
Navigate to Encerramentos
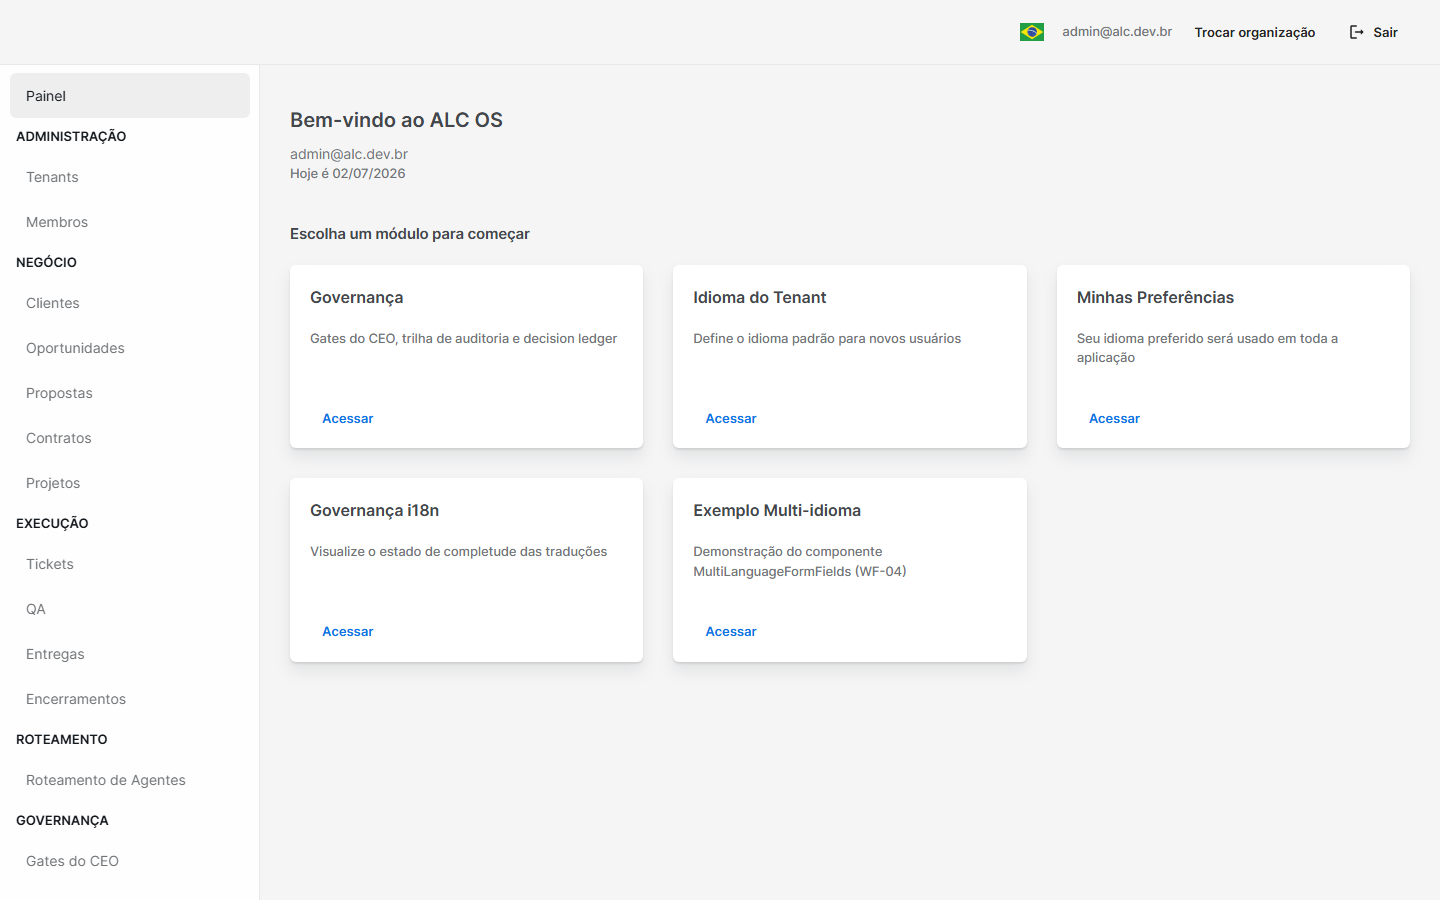point(130,699)
